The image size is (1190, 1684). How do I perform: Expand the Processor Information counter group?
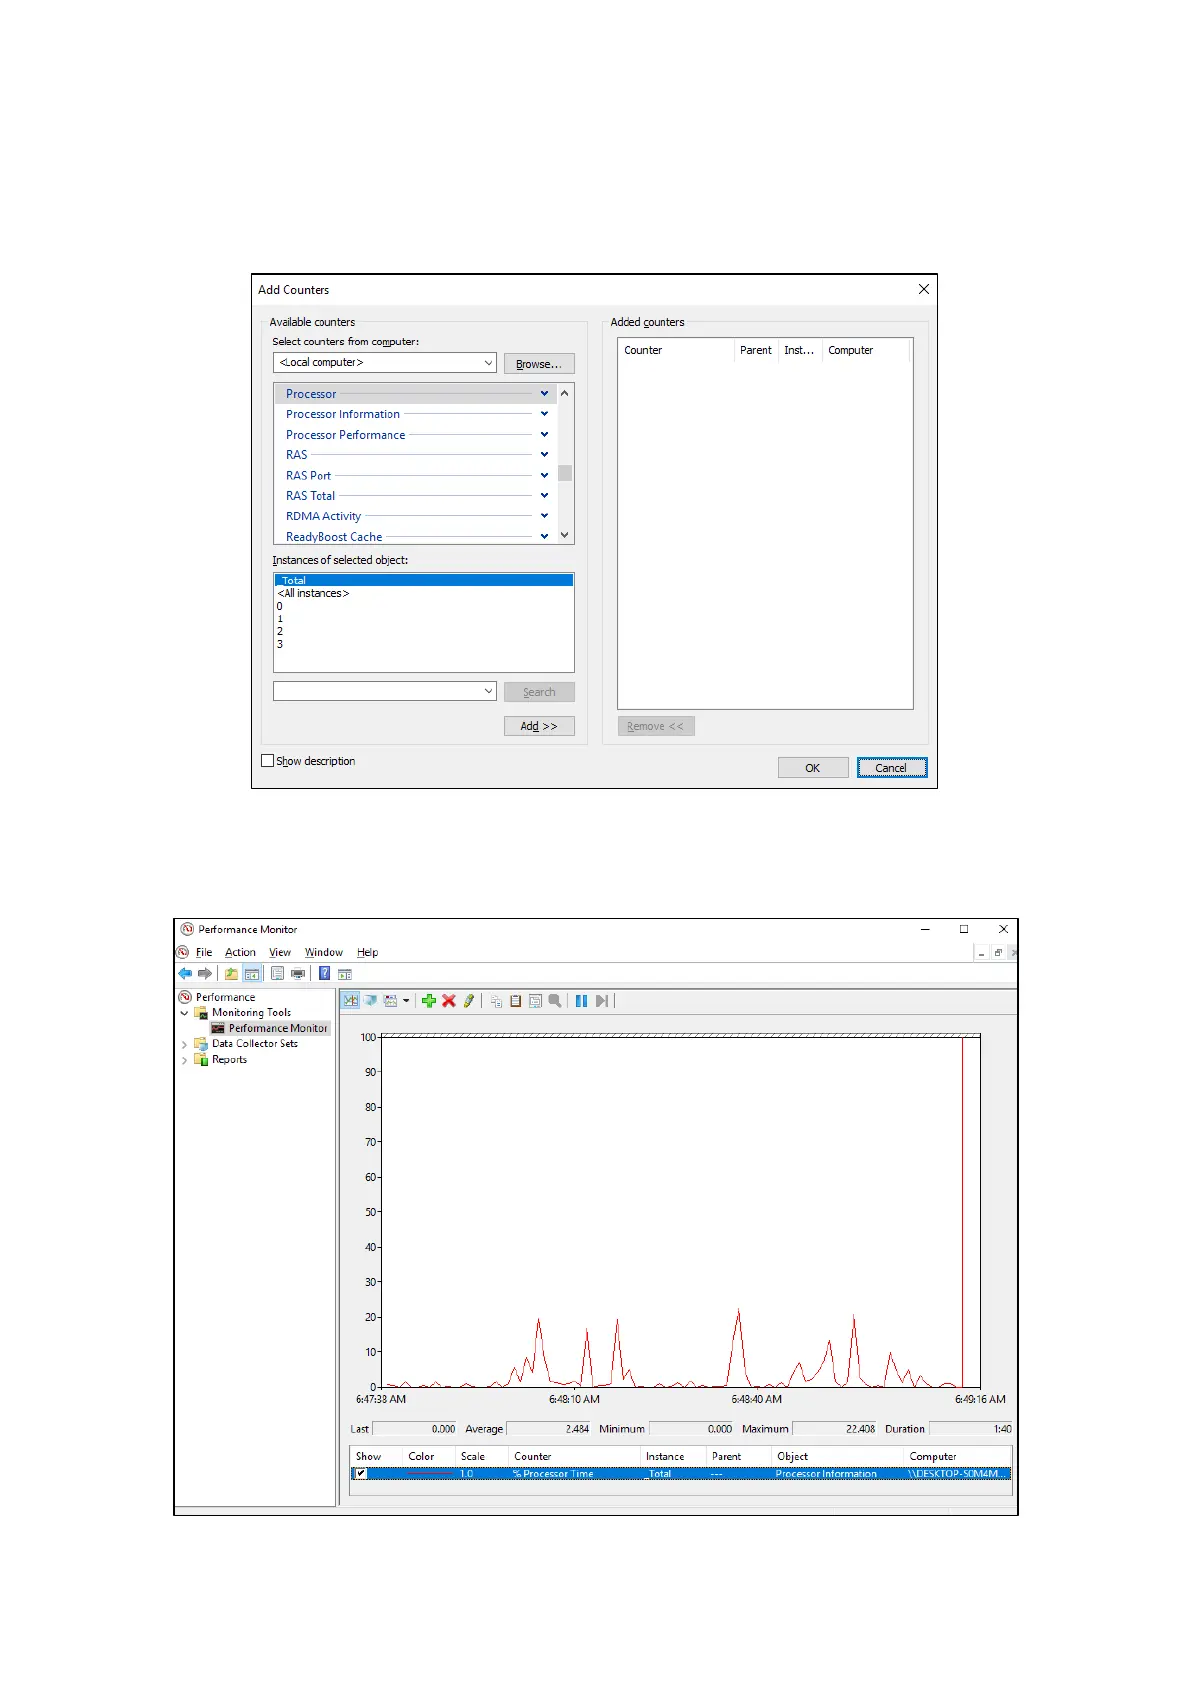coord(544,414)
